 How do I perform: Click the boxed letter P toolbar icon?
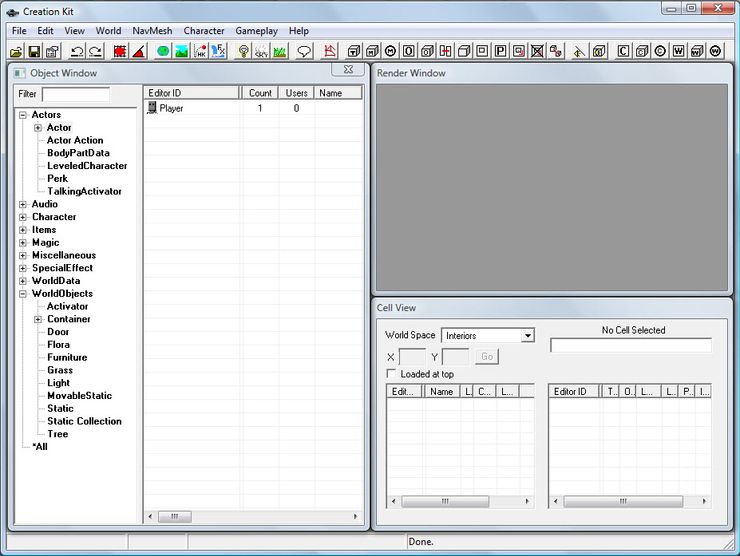500,51
